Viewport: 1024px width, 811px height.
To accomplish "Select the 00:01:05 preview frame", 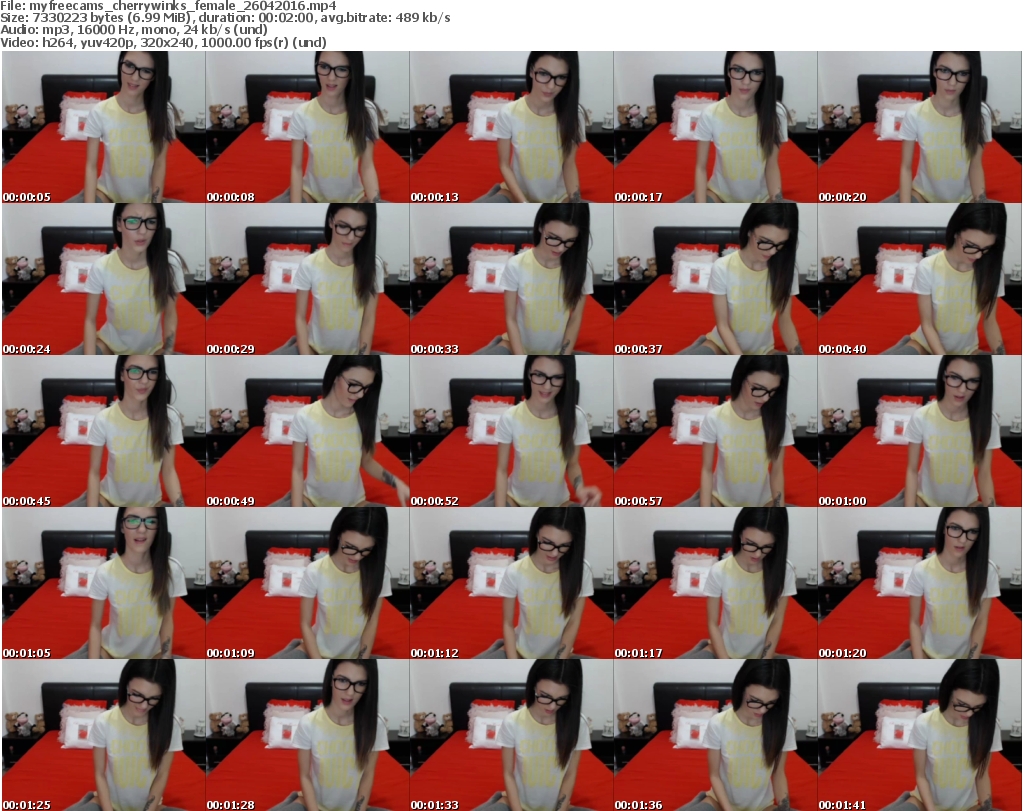I will click(103, 583).
